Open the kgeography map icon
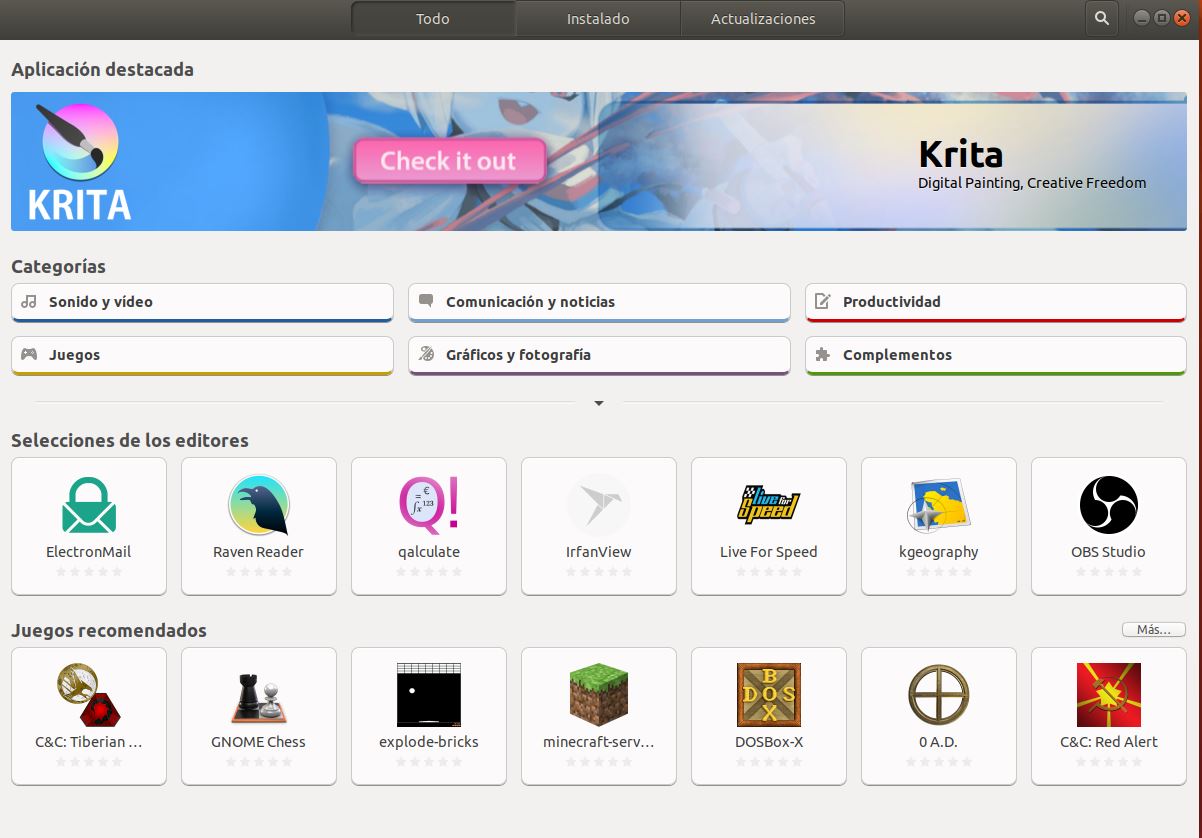 coord(939,504)
